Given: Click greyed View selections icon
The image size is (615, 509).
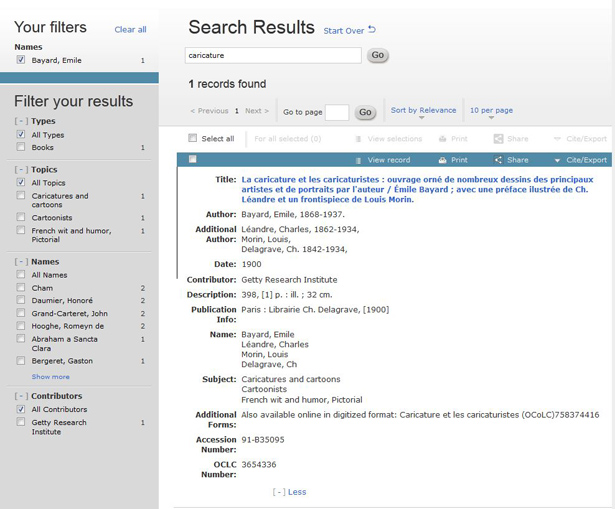Looking at the screenshot, I should 358,139.
